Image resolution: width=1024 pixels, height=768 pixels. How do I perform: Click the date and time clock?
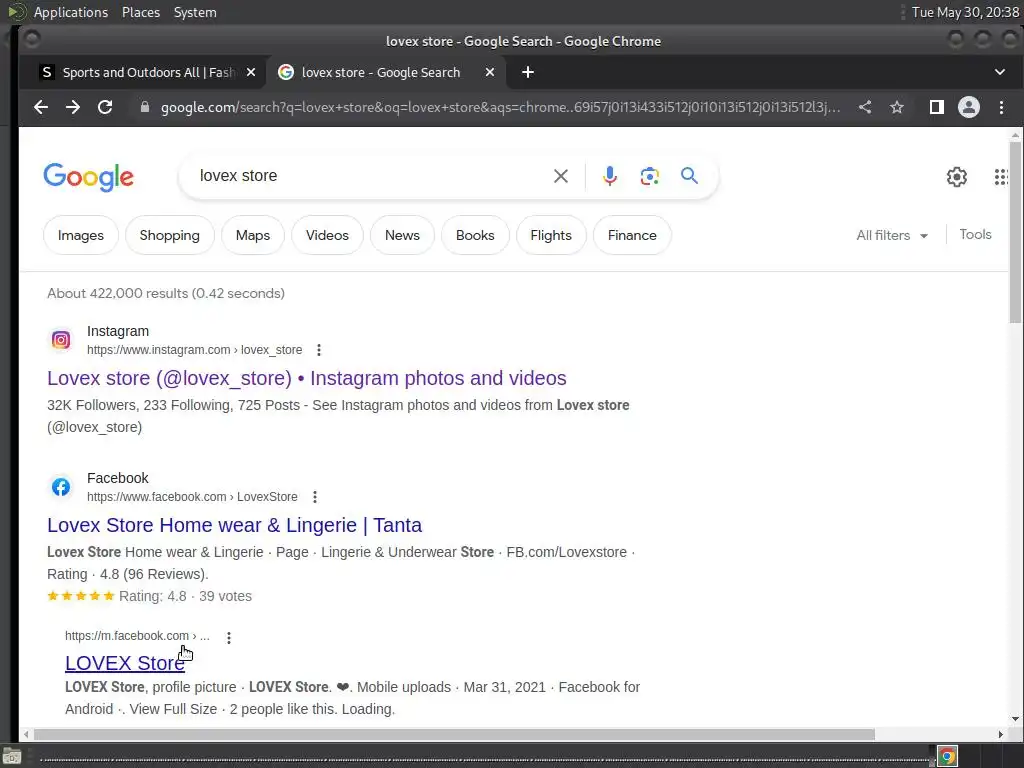coord(965,12)
